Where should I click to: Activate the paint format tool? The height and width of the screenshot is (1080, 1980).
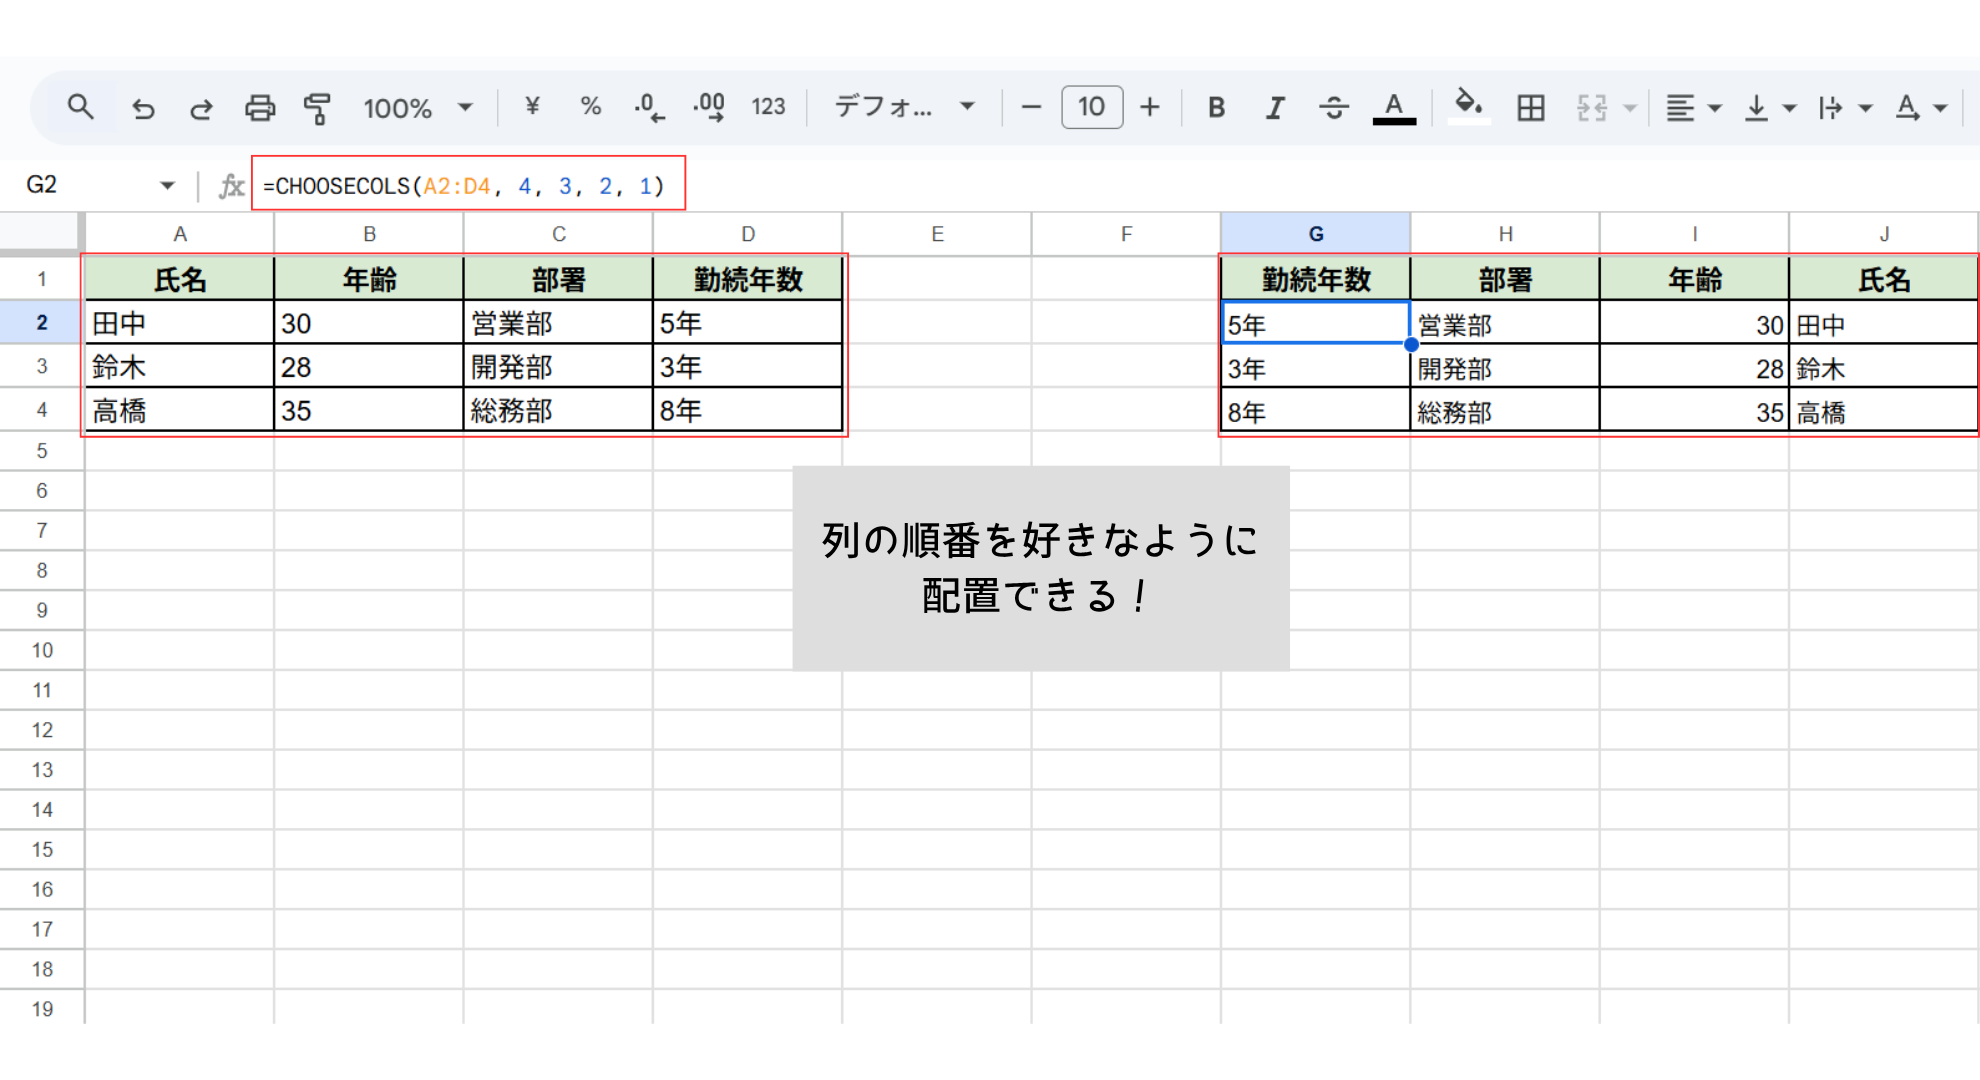[318, 107]
